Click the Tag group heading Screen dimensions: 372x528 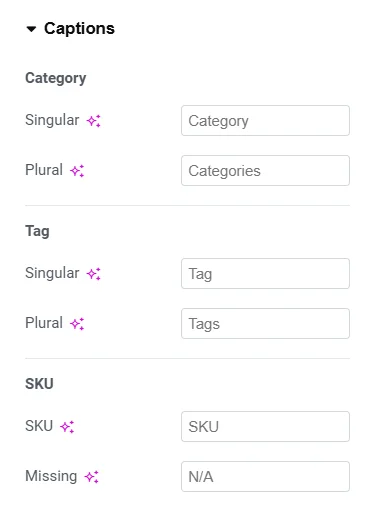pyautogui.click(x=37, y=231)
